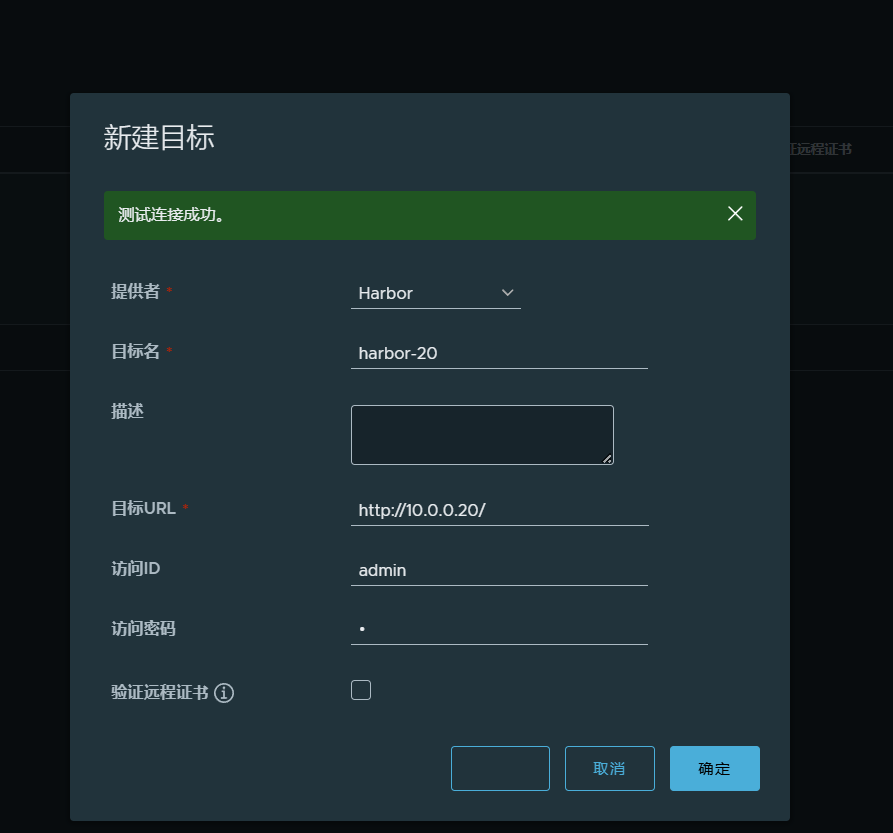
Task: Click the 验证远程证书 label text in the form
Action: tap(160, 692)
